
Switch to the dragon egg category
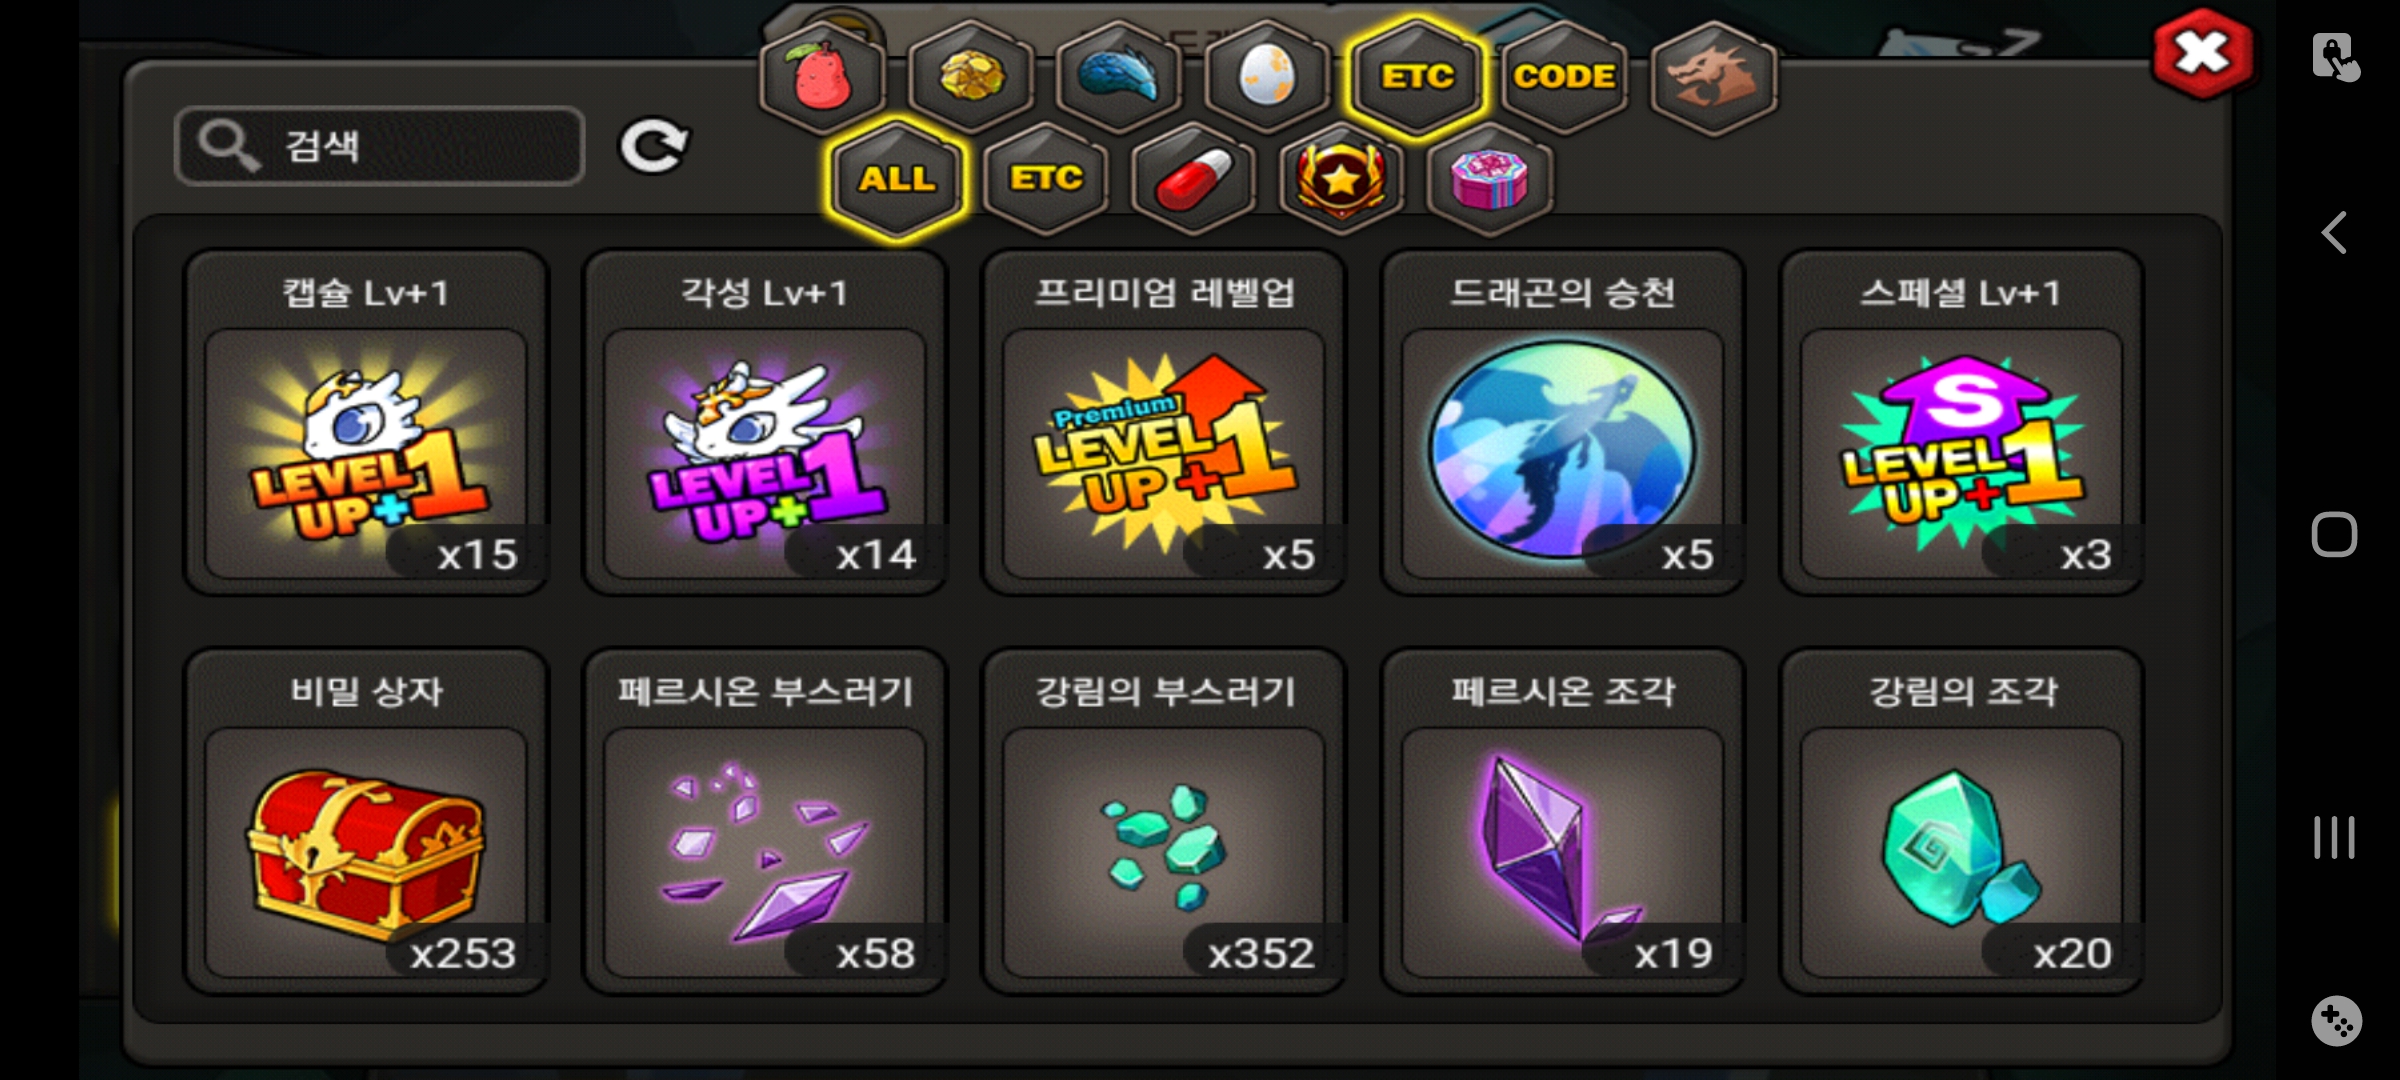point(1267,77)
